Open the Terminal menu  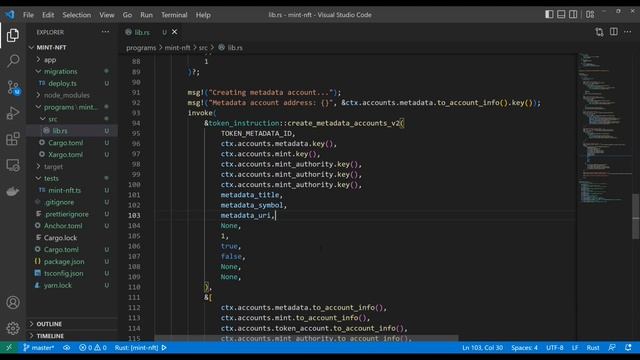click(x=174, y=15)
